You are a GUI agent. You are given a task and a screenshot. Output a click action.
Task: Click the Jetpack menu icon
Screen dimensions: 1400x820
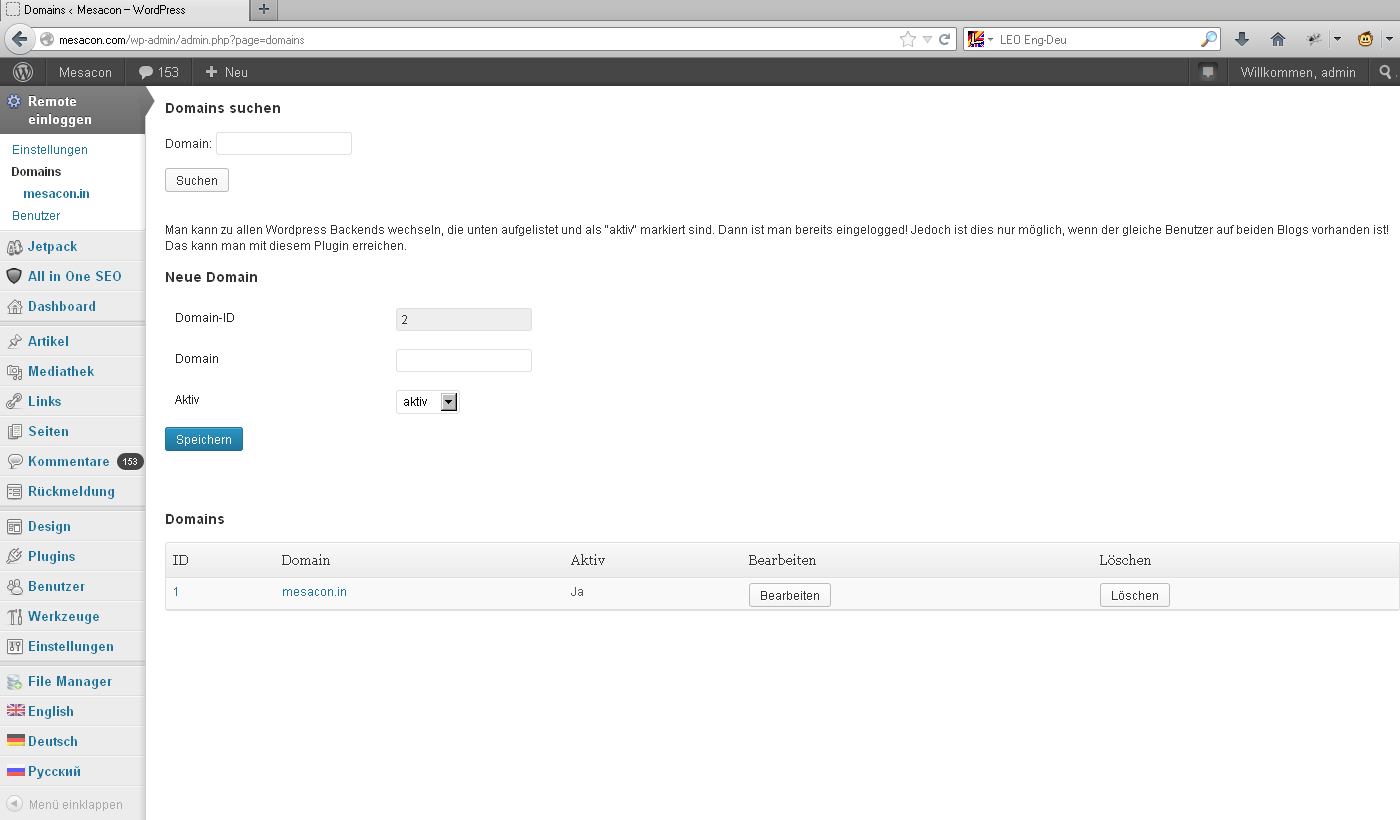click(x=14, y=247)
